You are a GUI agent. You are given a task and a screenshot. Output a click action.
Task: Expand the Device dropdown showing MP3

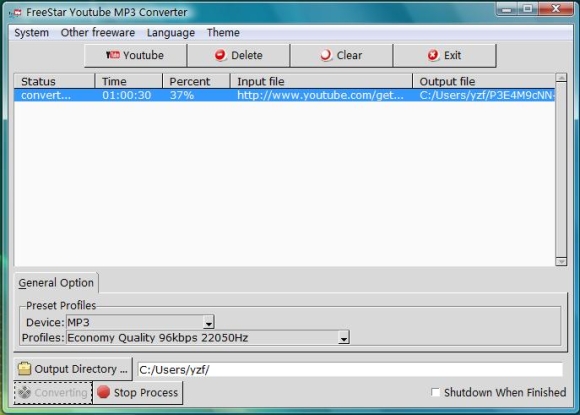pyautogui.click(x=209, y=323)
